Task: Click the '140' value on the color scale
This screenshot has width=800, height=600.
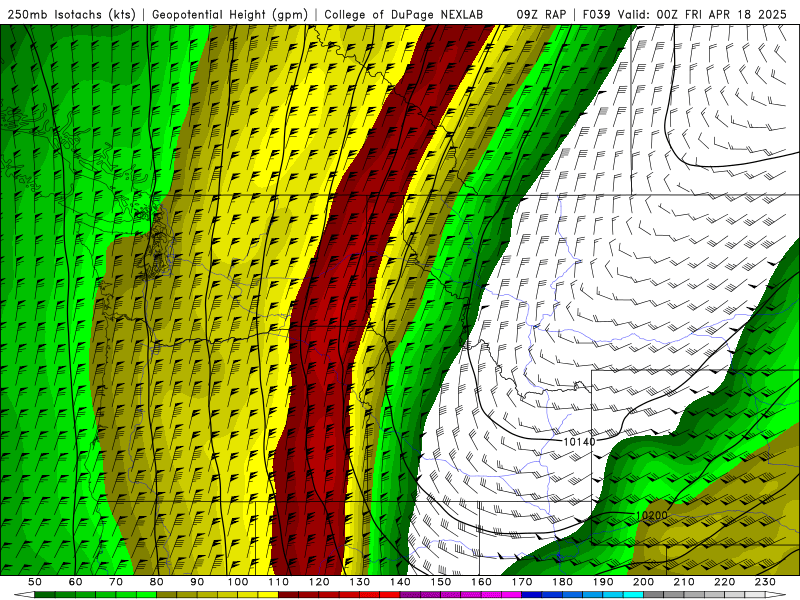Action: pos(401,582)
